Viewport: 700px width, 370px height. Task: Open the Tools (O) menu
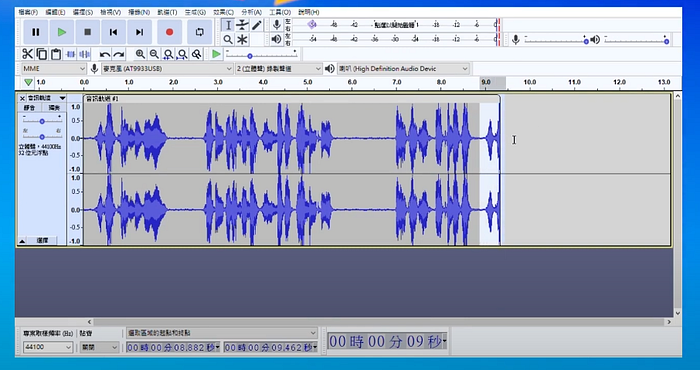tap(280, 12)
